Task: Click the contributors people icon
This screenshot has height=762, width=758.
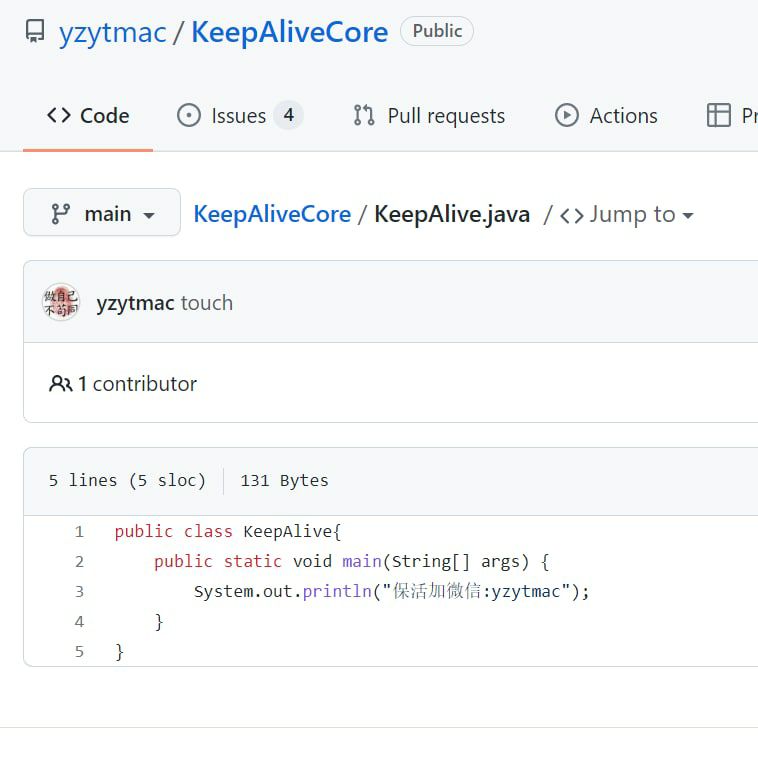Action: 60,383
